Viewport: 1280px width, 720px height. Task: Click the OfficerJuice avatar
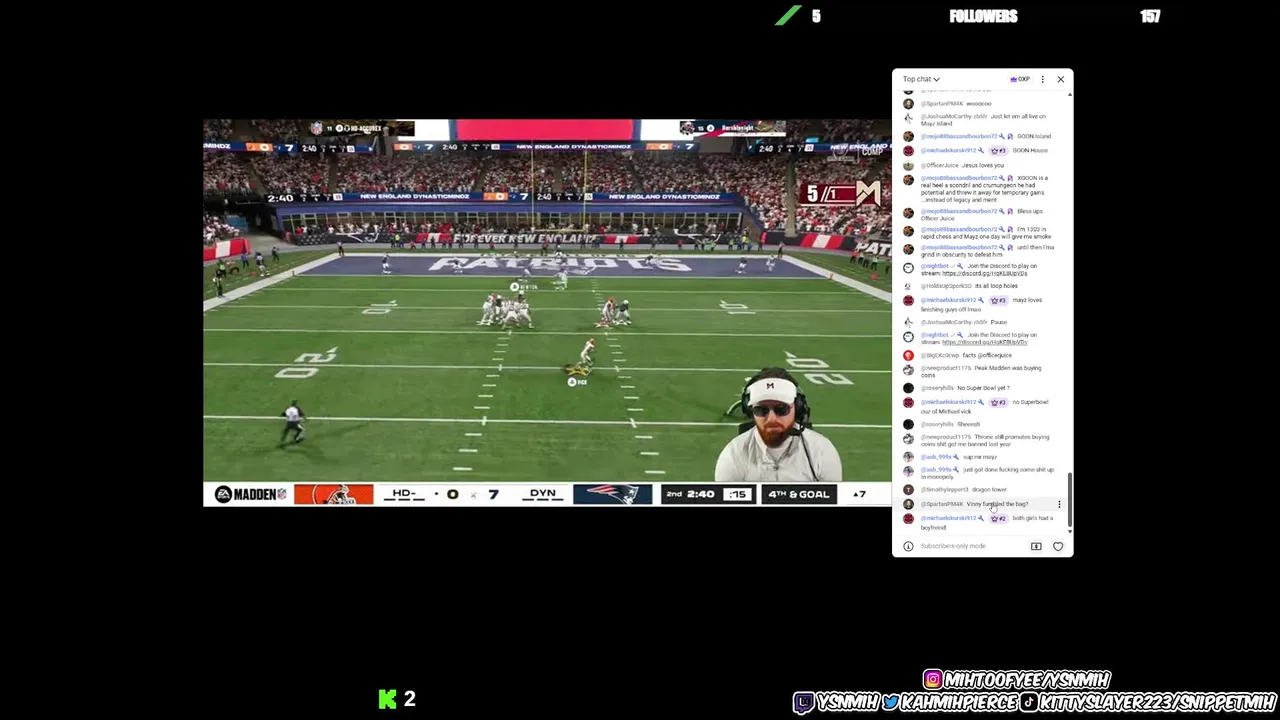(x=908, y=165)
